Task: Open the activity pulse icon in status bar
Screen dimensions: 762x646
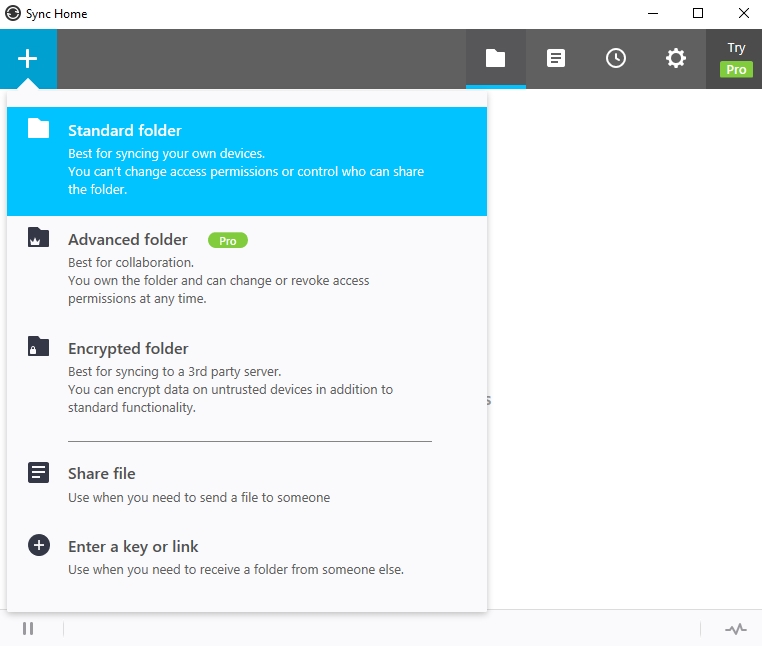Action: point(735,629)
